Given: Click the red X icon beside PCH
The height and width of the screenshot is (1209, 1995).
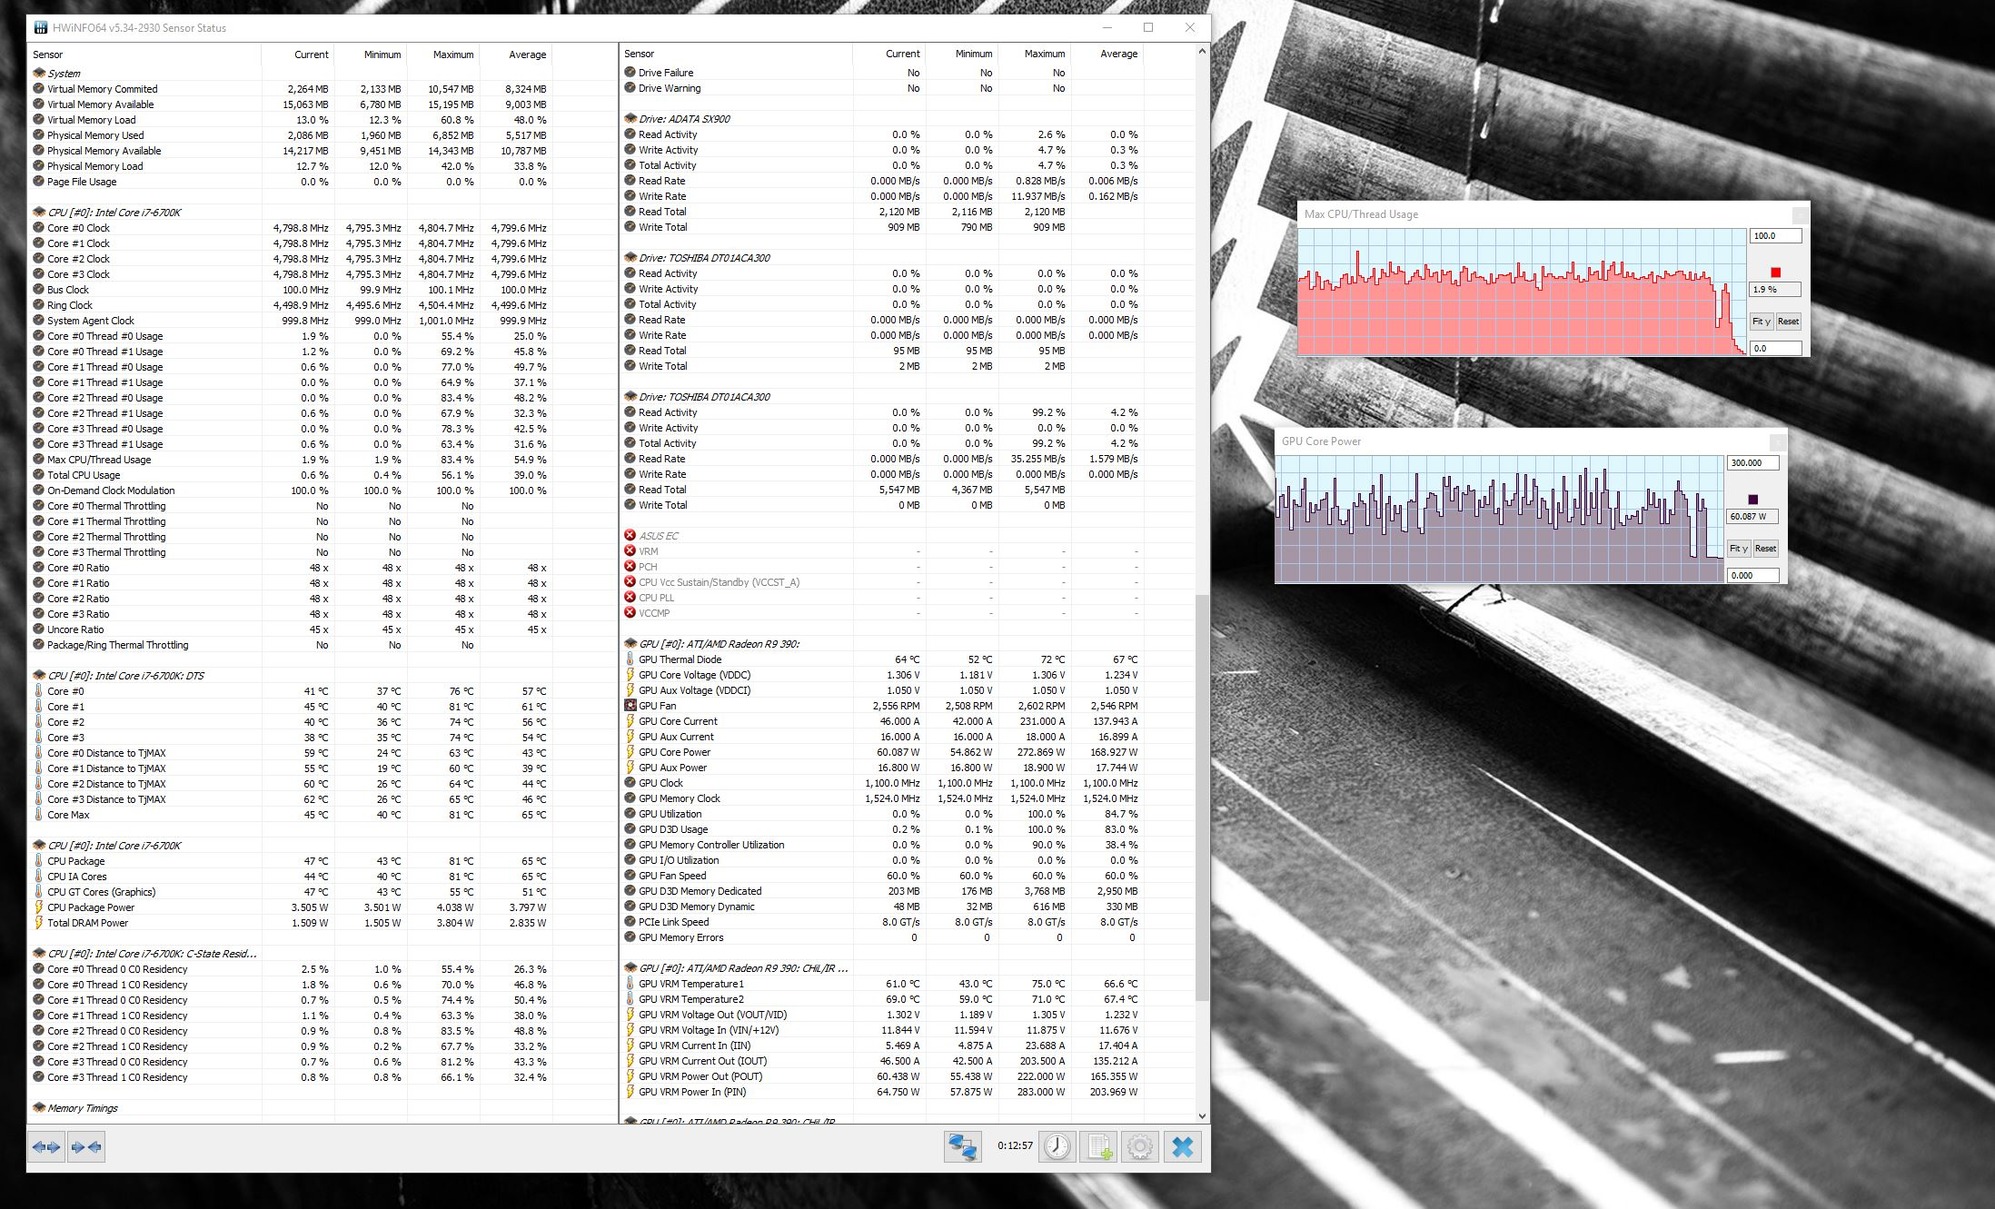Looking at the screenshot, I should point(630,567).
